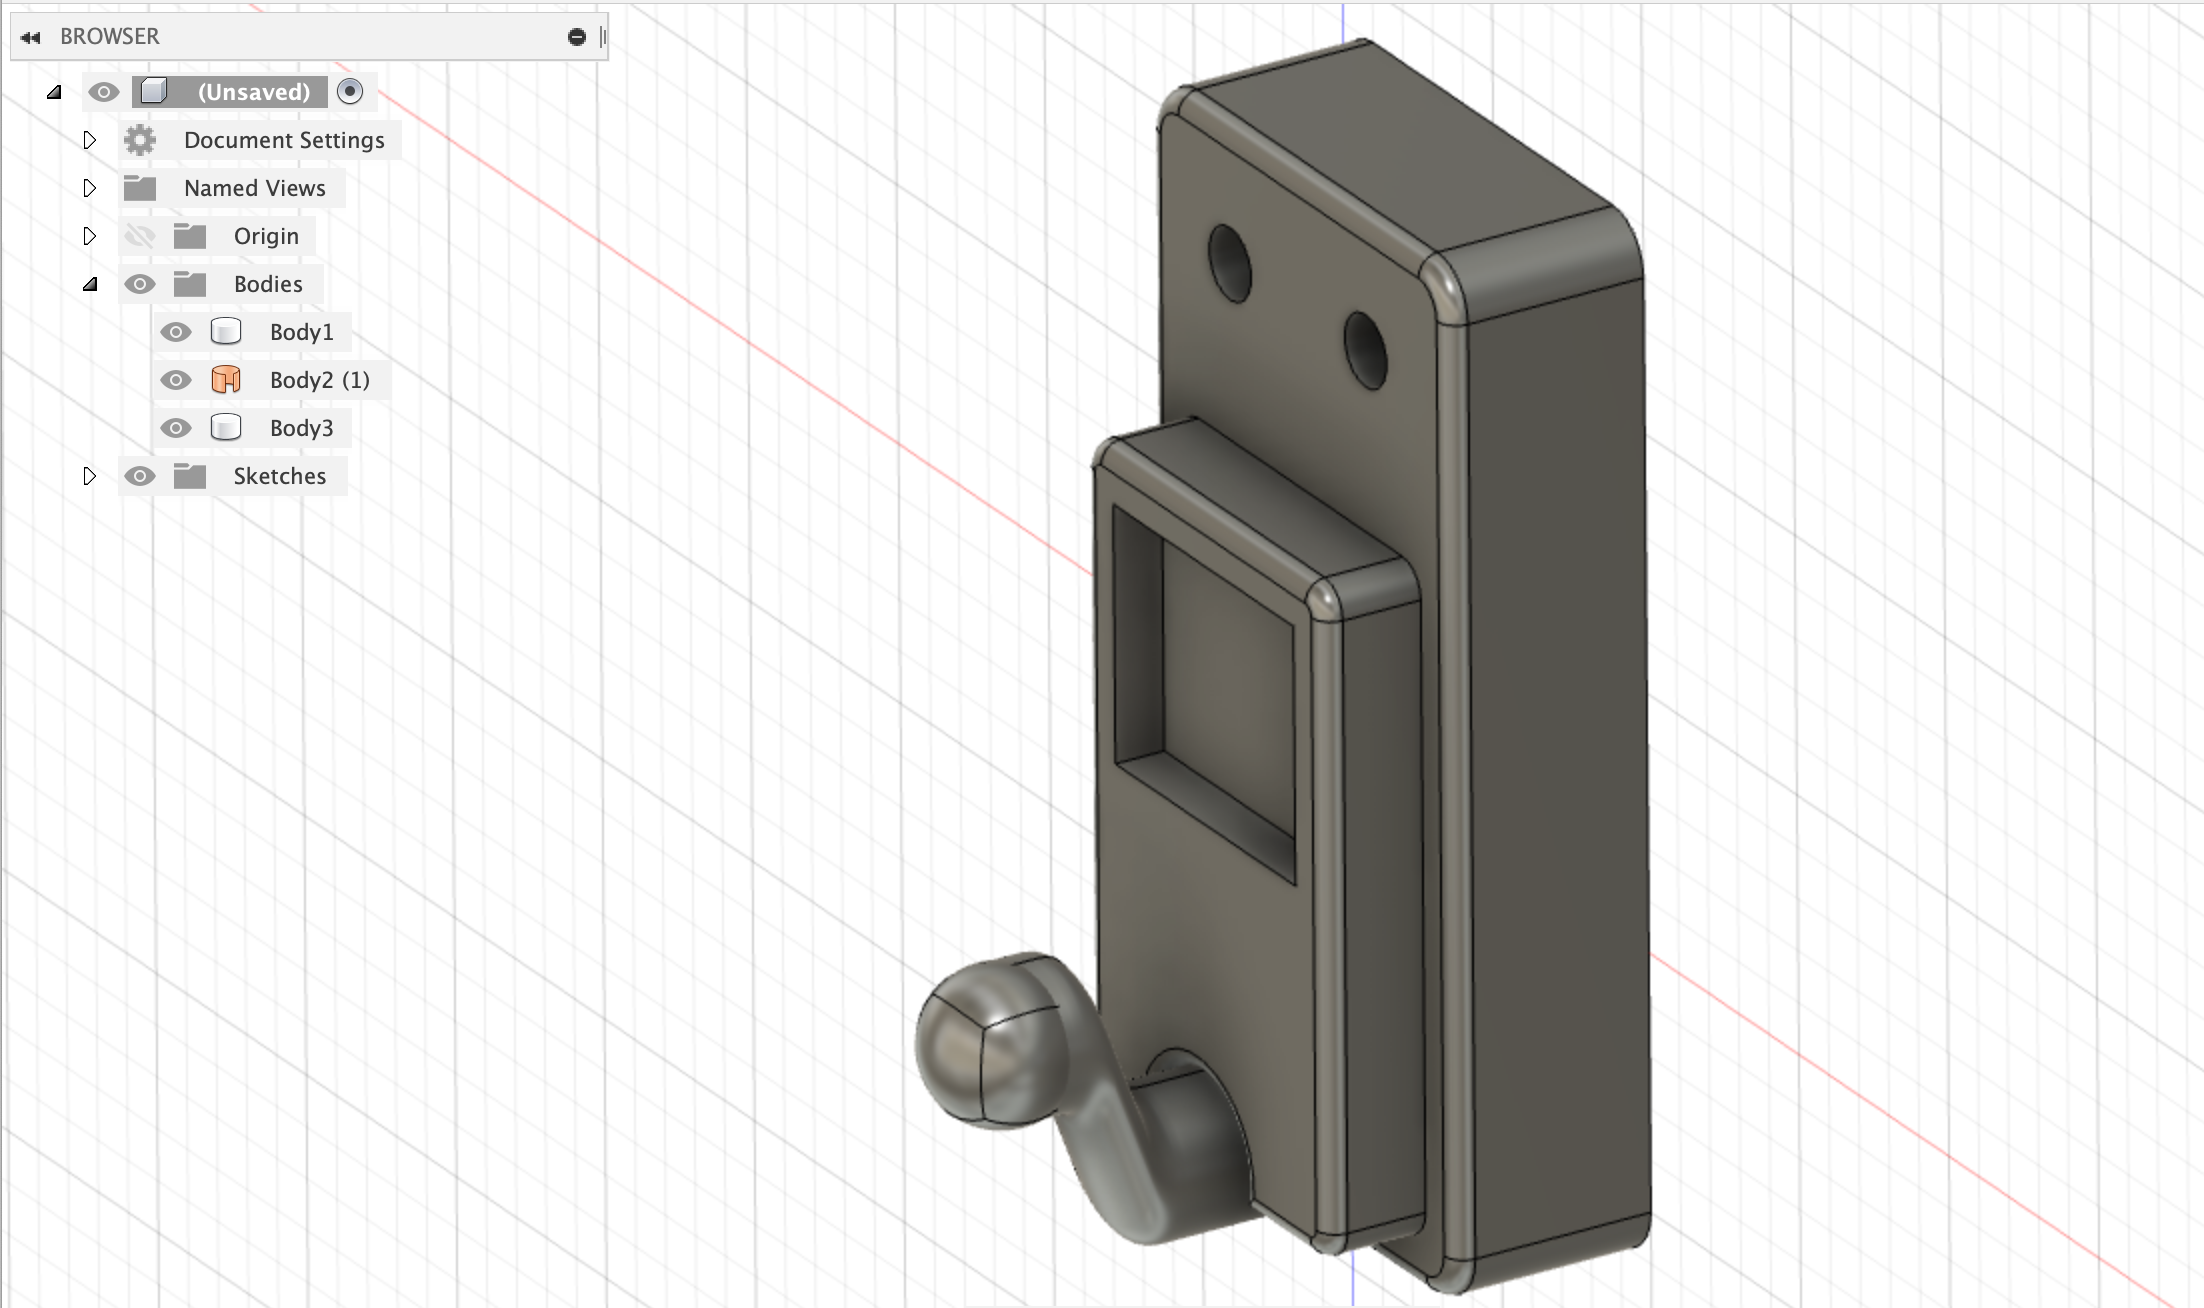Click the (Unsaved) document name
The image size is (2204, 1308).
click(254, 92)
